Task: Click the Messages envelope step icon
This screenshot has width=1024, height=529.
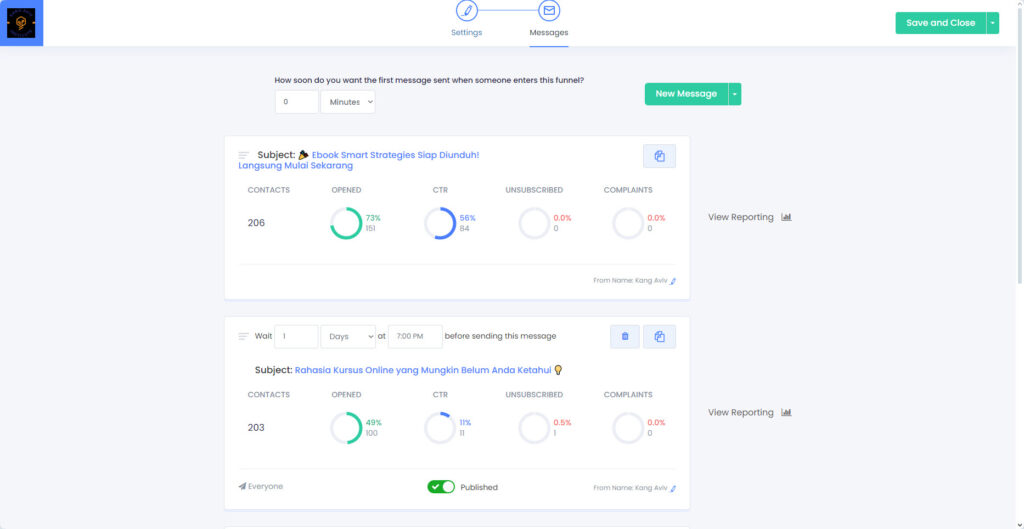Action: [549, 11]
